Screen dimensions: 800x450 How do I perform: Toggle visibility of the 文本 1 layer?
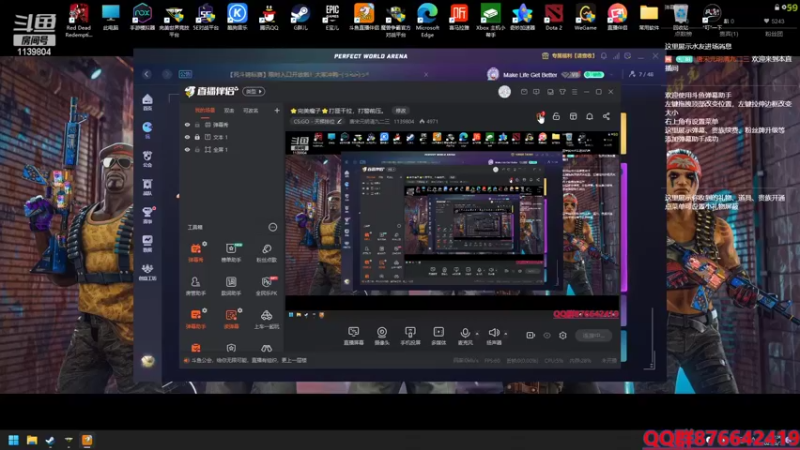(x=187, y=137)
